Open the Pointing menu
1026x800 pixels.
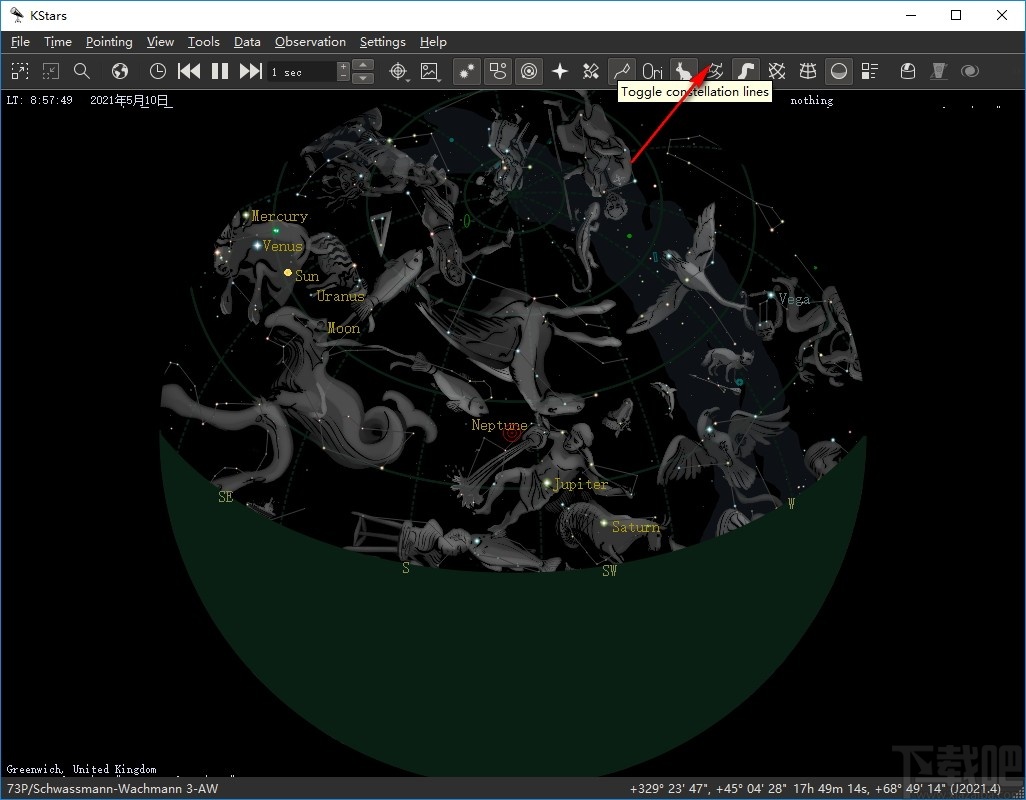click(x=109, y=42)
